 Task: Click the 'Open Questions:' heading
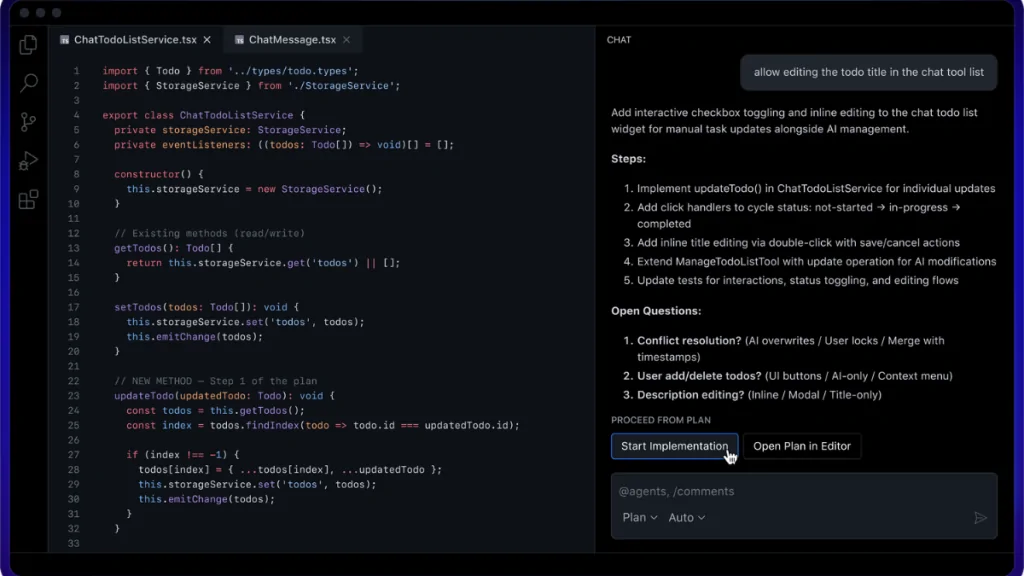(x=656, y=311)
